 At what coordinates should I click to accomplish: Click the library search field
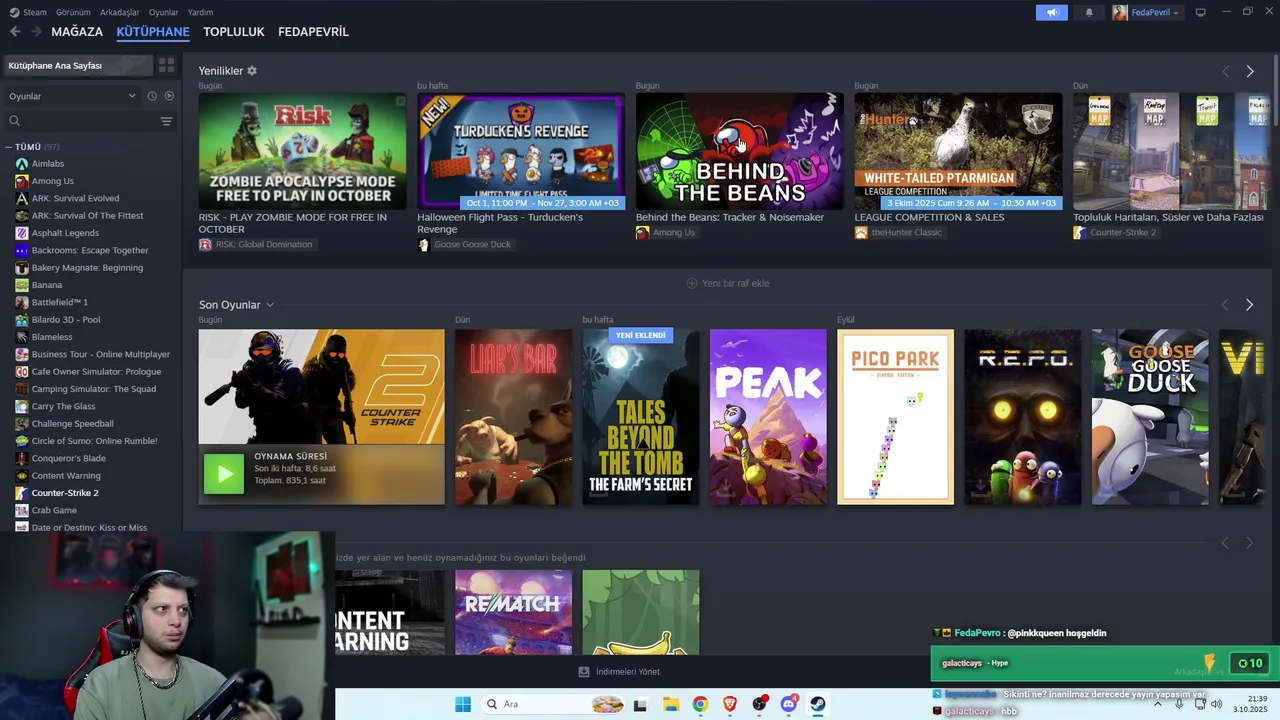click(82, 121)
